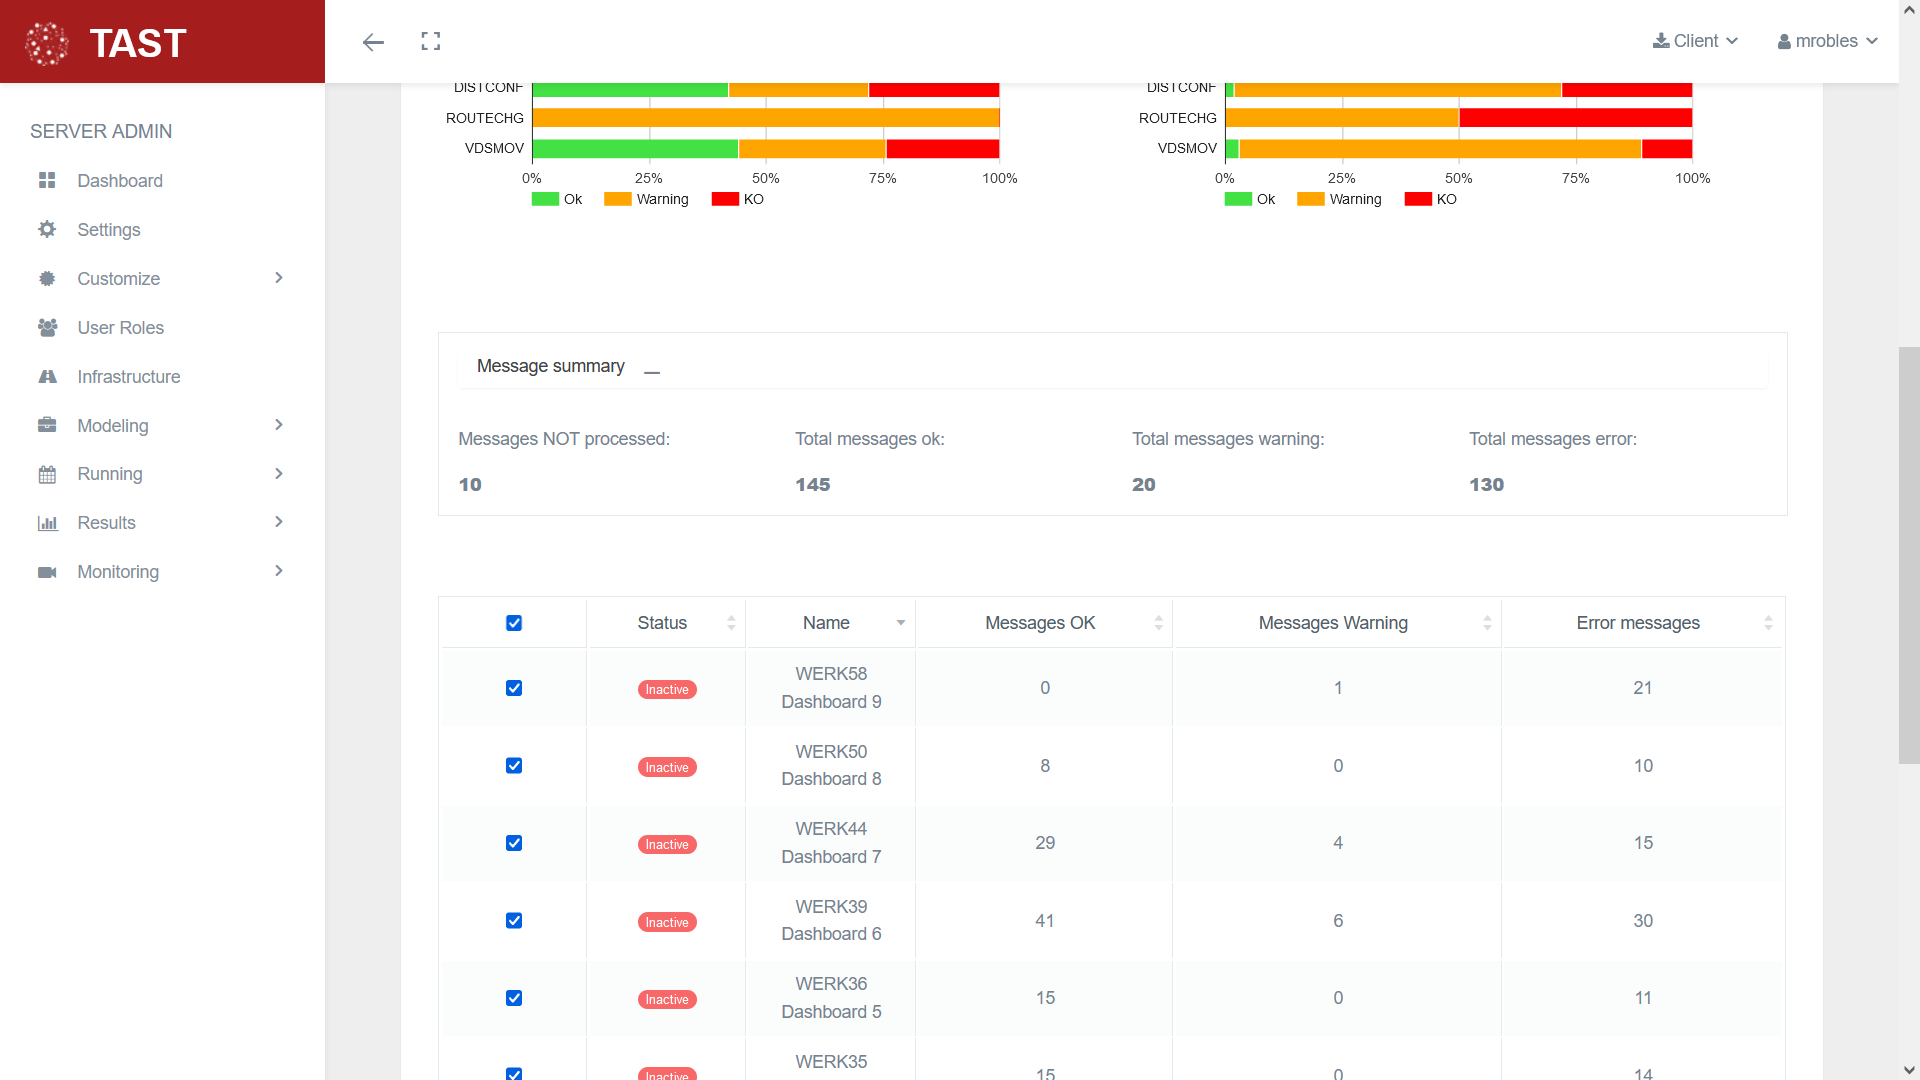Toggle fullscreen mode icon
This screenshot has height=1080, width=1920.
point(431,41)
